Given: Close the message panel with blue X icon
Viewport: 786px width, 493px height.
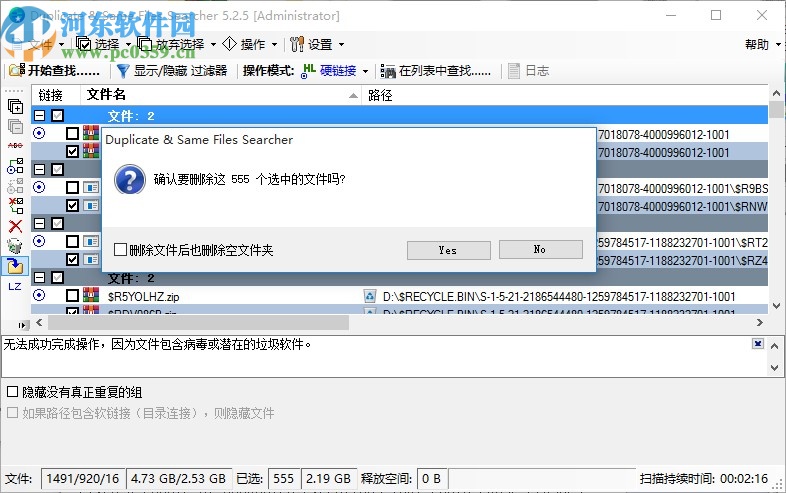Looking at the screenshot, I should pyautogui.click(x=758, y=344).
